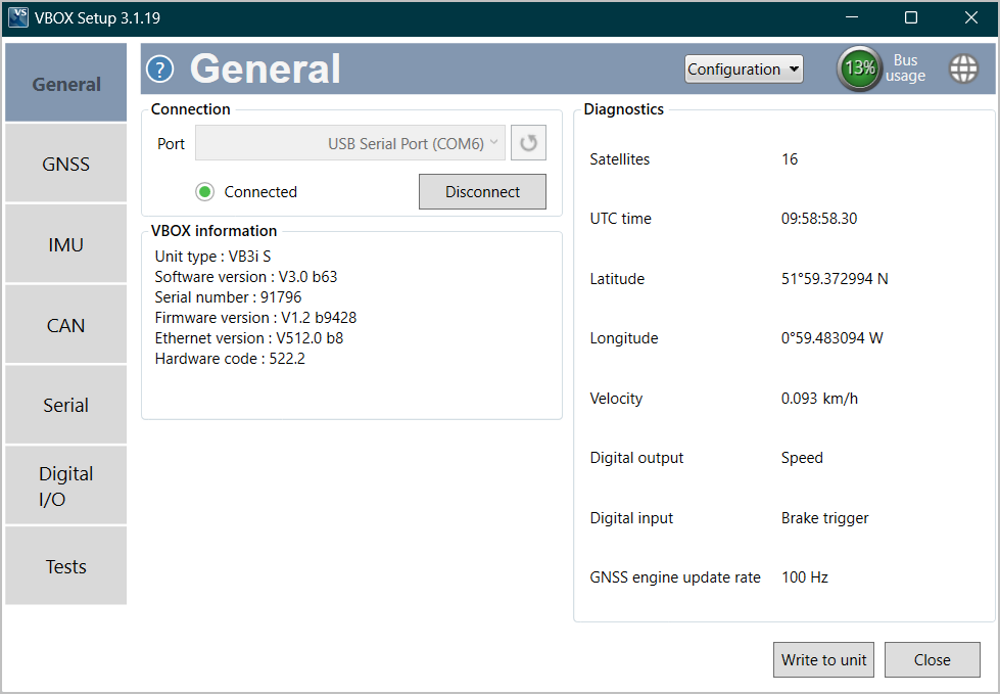Image resolution: width=1000 pixels, height=695 pixels.
Task: Click the Port label
Action: point(171,143)
